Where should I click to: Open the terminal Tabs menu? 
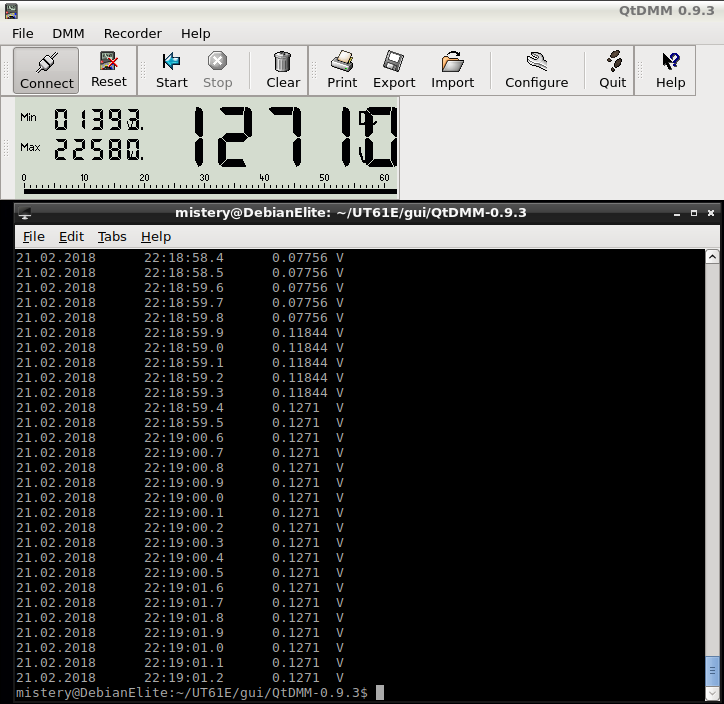[112, 236]
